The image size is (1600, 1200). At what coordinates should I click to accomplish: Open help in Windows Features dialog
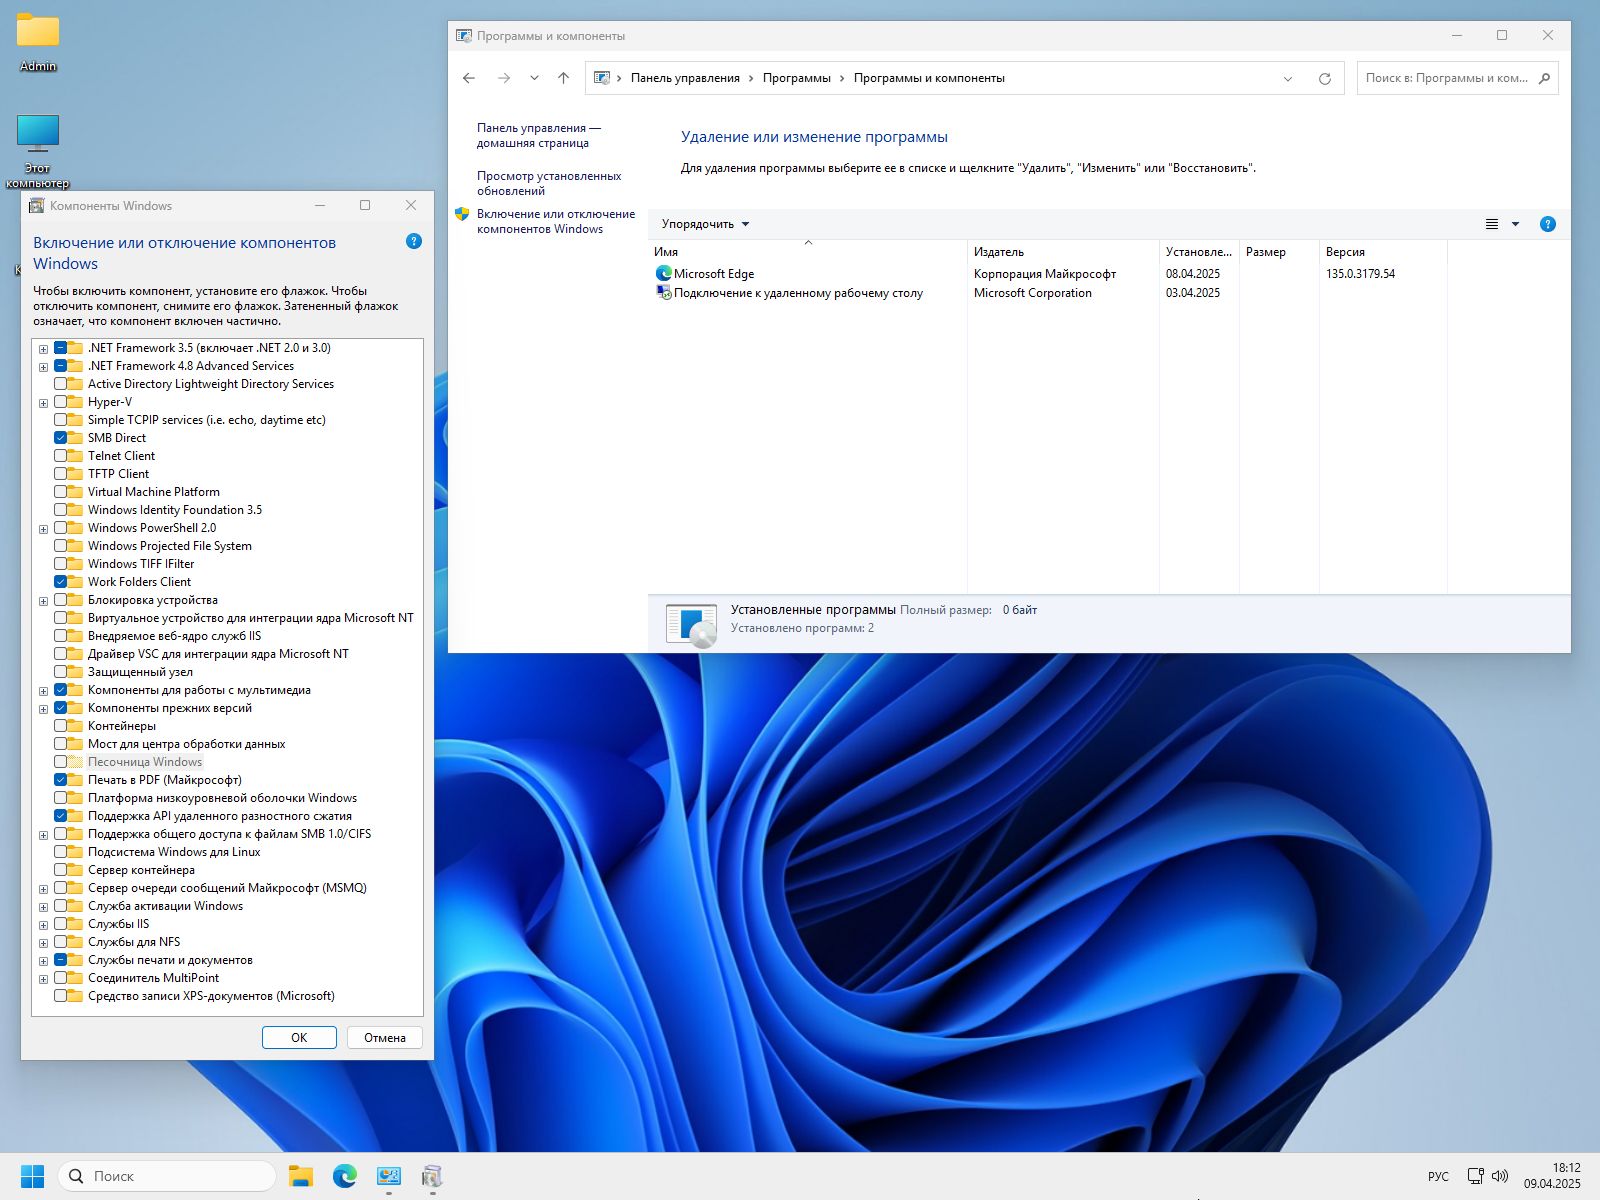(414, 241)
